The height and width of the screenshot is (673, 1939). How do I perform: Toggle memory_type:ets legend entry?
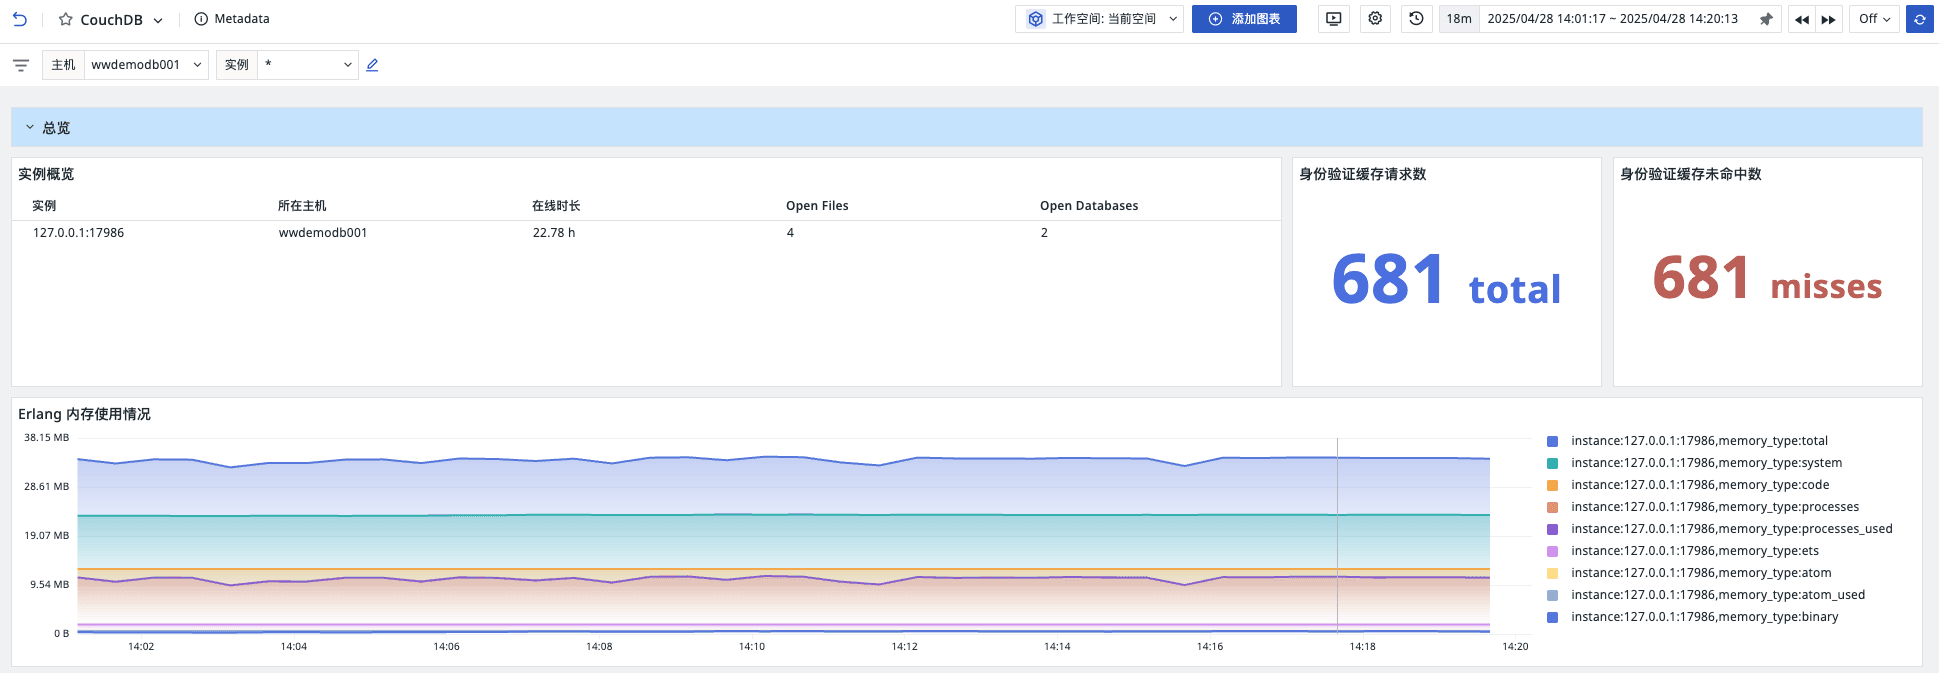coord(1694,551)
